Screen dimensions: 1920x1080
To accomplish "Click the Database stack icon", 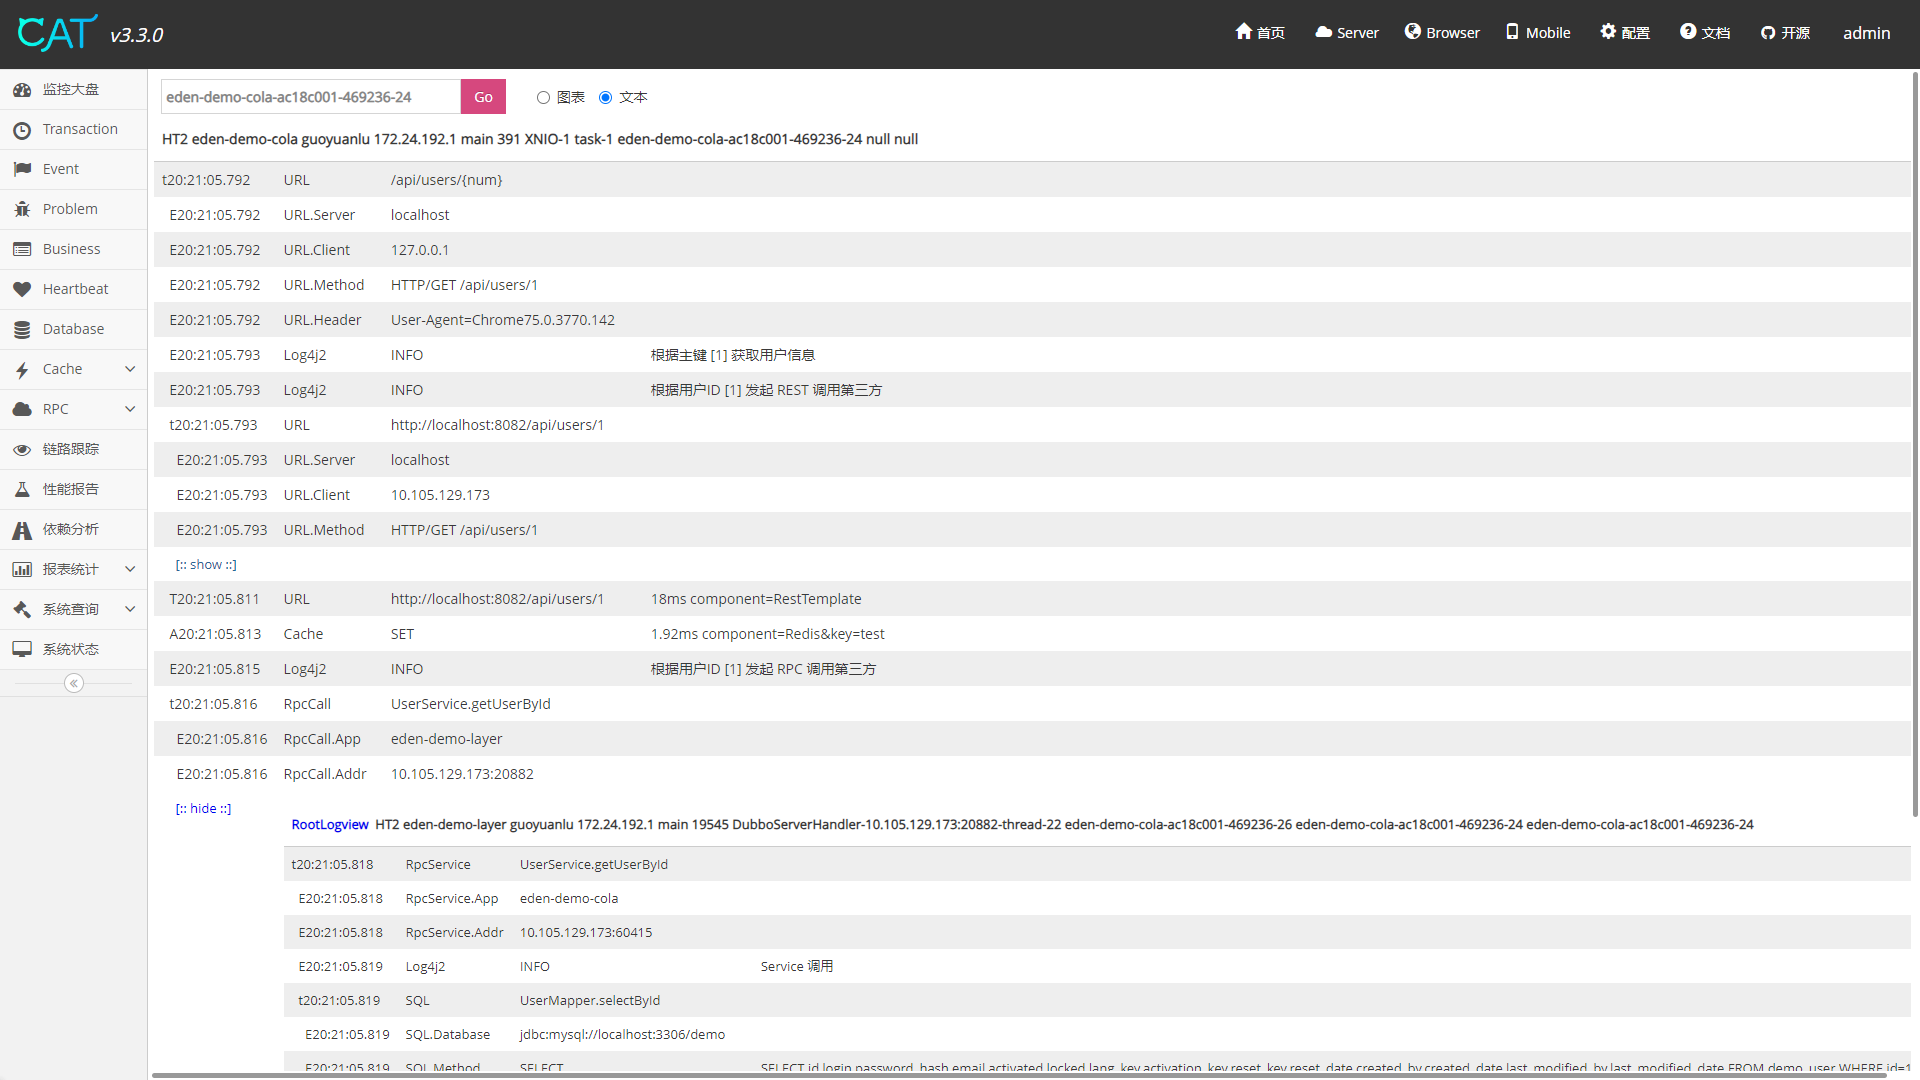I will coord(22,329).
